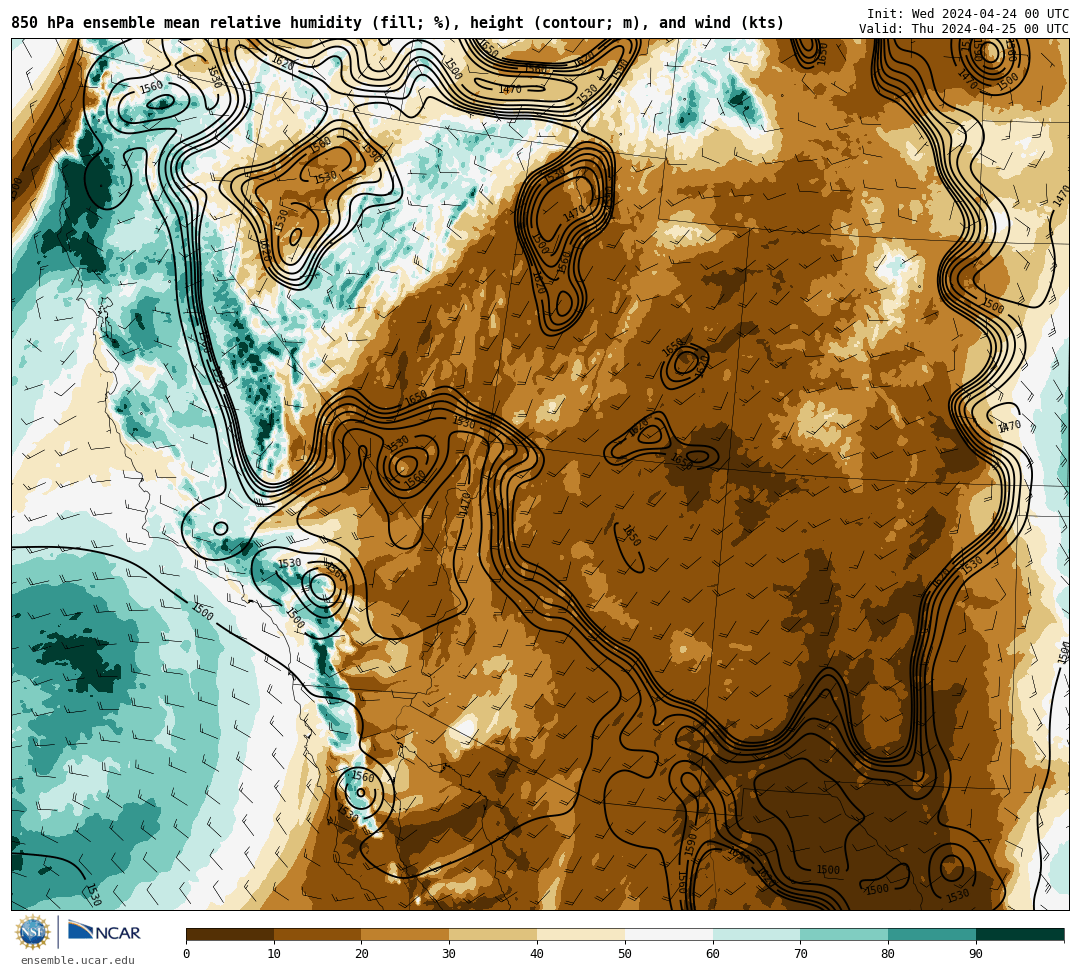The width and height of the screenshot is (1080, 973).
Task: Click the colorbar tick label '90'
Action: 976,954
